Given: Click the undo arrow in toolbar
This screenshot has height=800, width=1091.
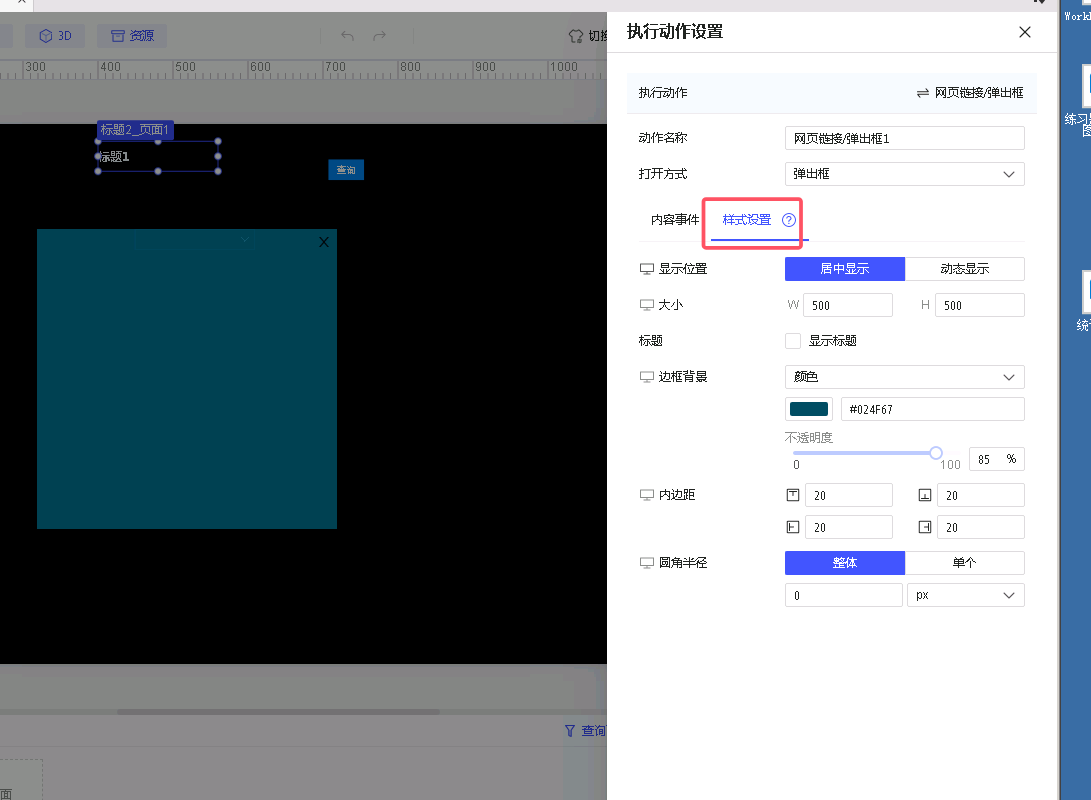Looking at the screenshot, I should click(x=347, y=35).
